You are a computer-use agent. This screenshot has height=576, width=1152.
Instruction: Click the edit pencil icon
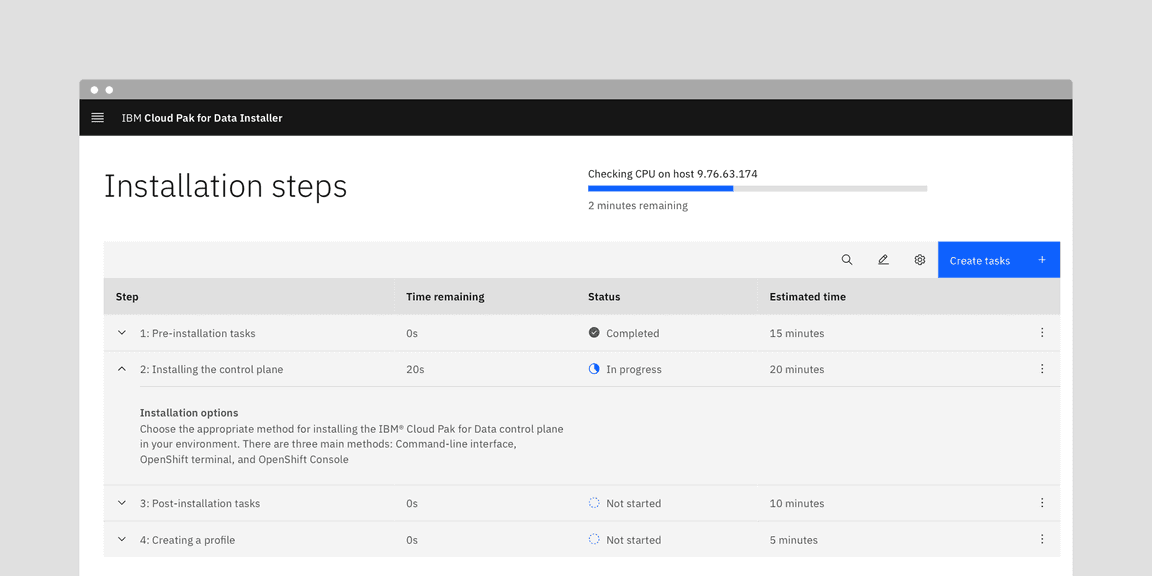(x=883, y=260)
